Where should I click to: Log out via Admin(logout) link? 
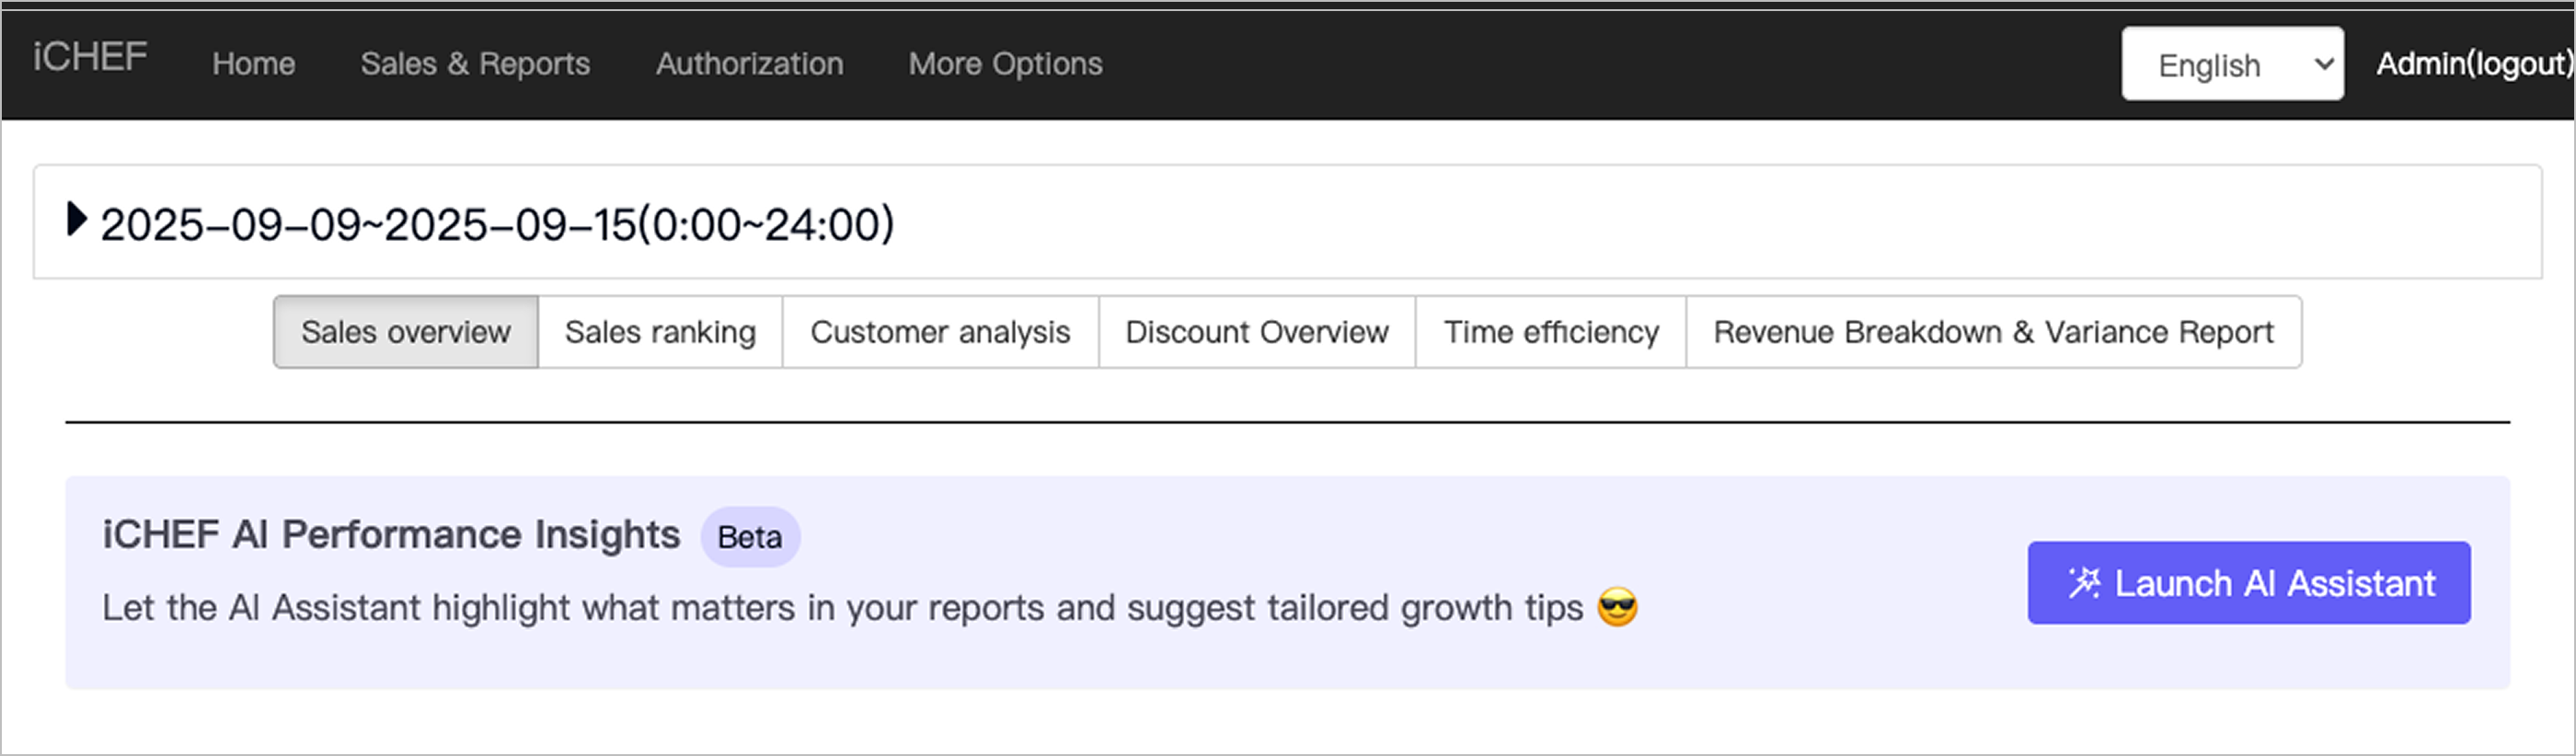(2472, 64)
